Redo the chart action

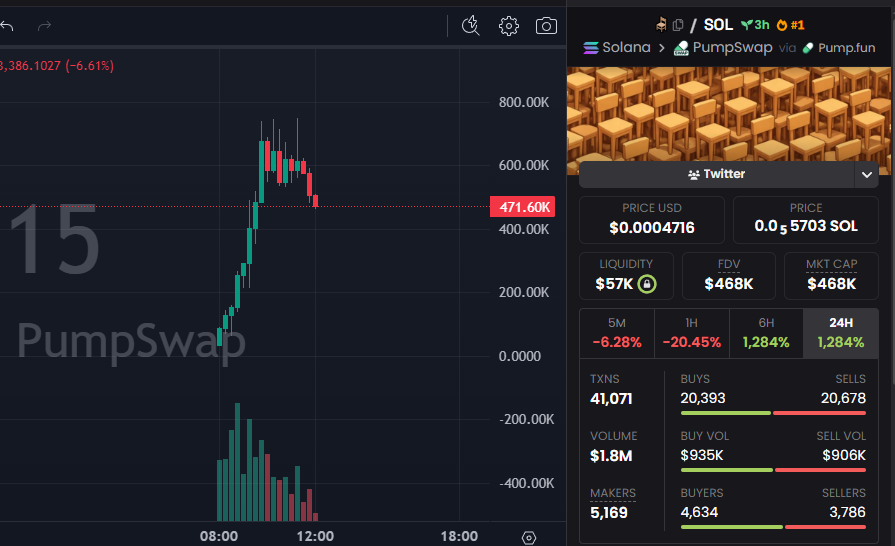coord(45,26)
